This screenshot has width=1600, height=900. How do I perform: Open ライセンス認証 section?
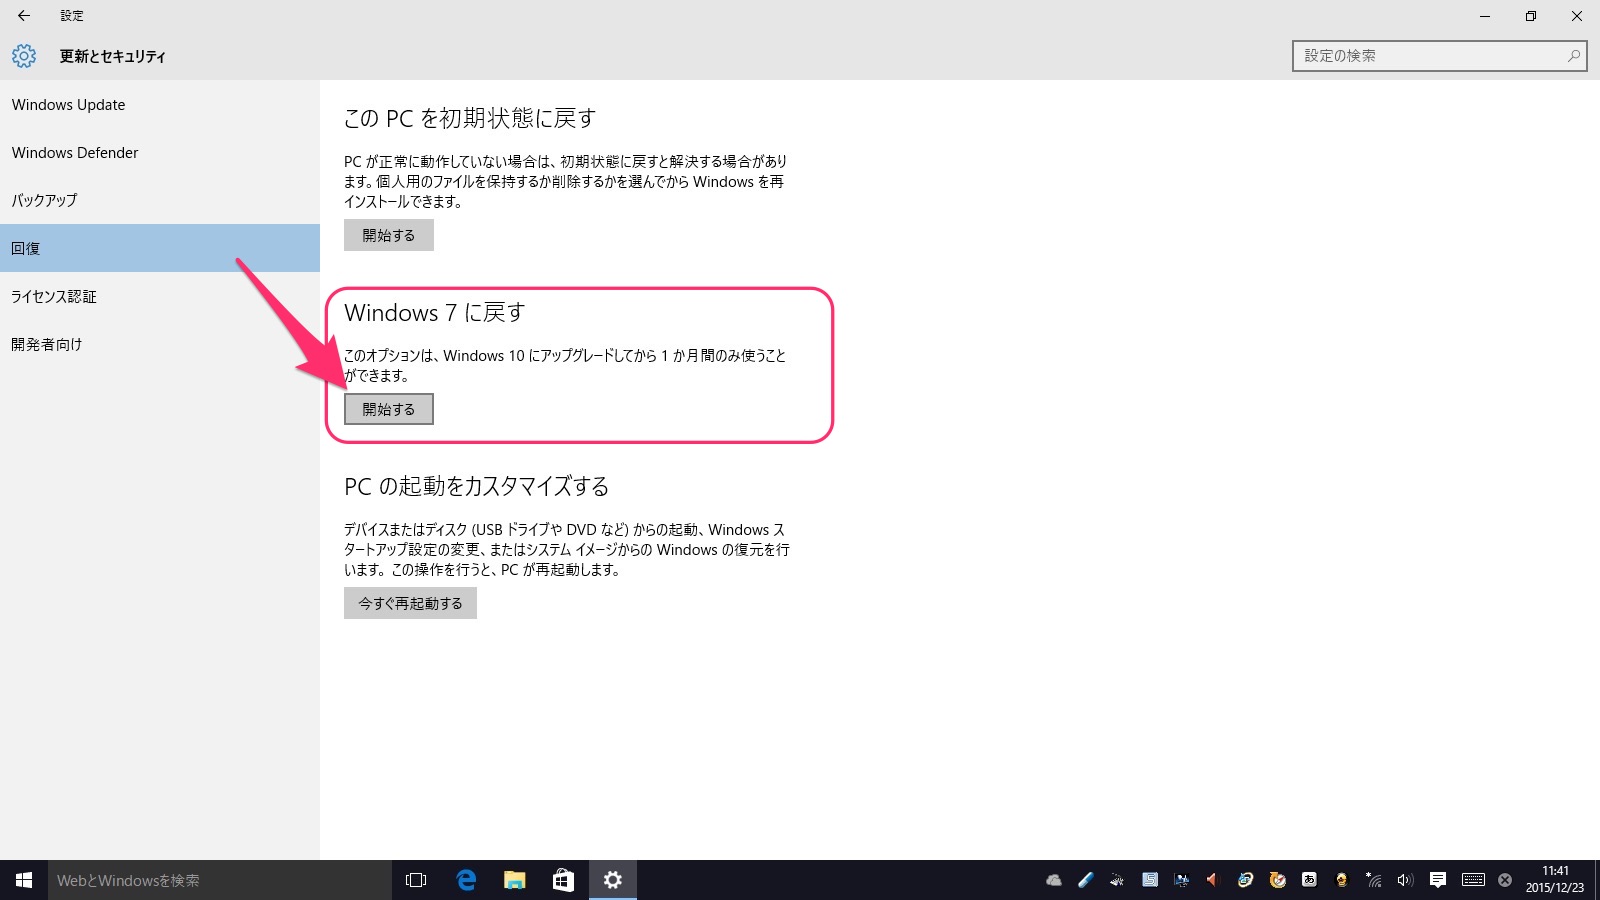tap(160, 296)
